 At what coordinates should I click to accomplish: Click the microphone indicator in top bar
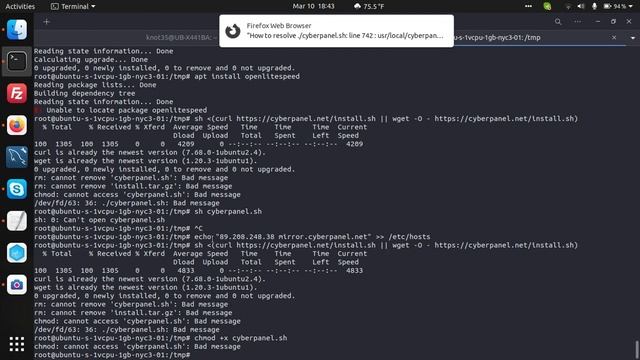click(x=594, y=6)
